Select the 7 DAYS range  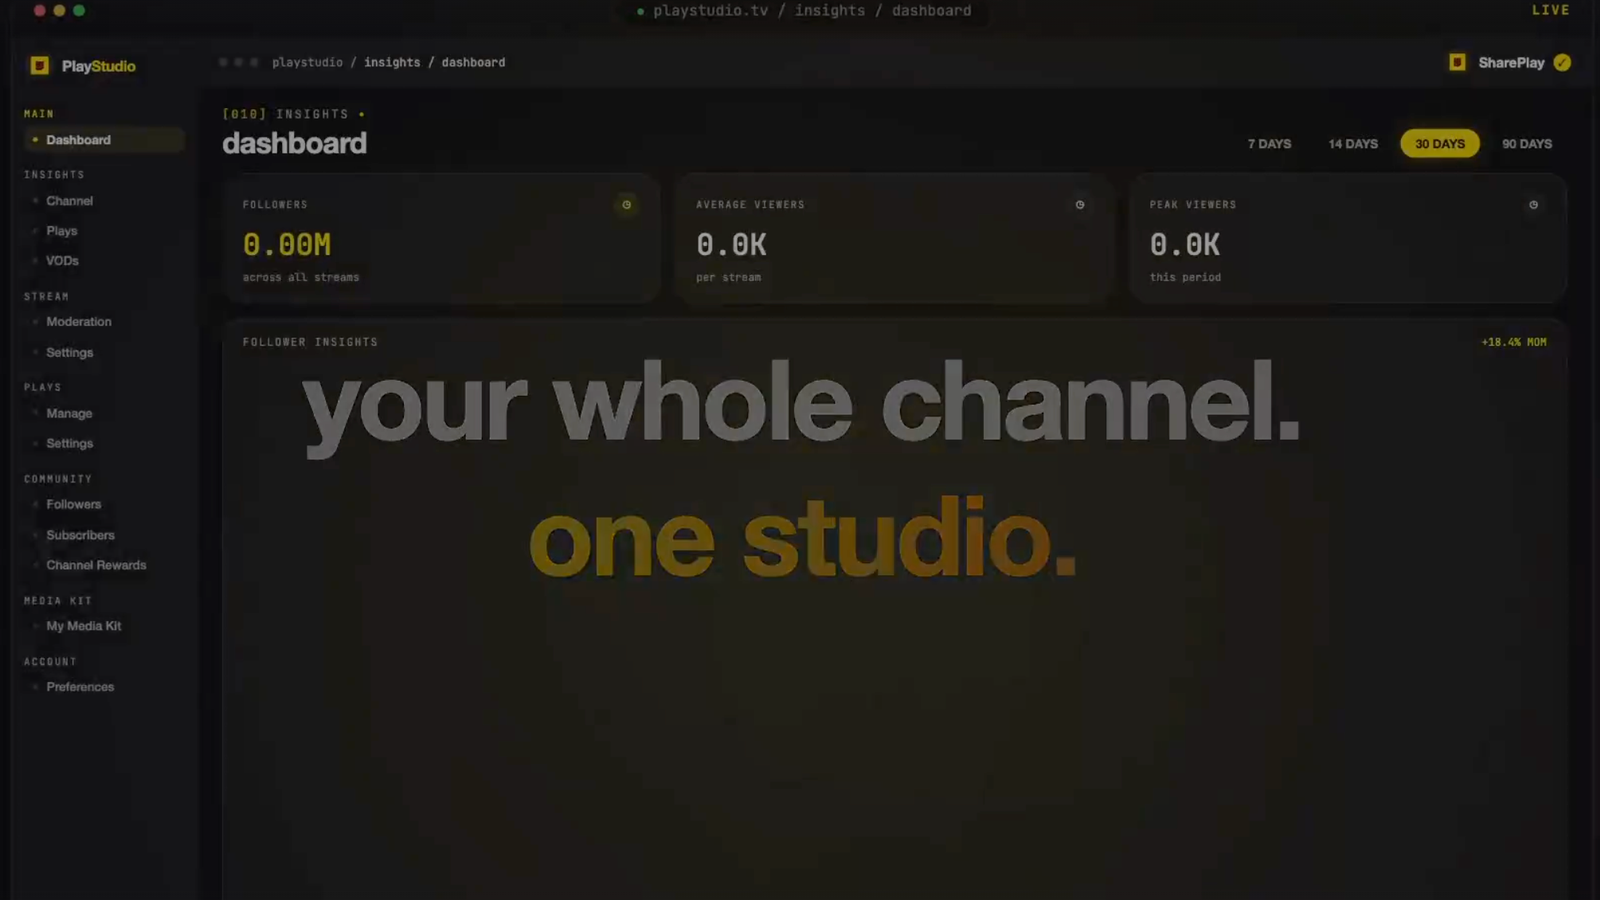click(x=1269, y=144)
